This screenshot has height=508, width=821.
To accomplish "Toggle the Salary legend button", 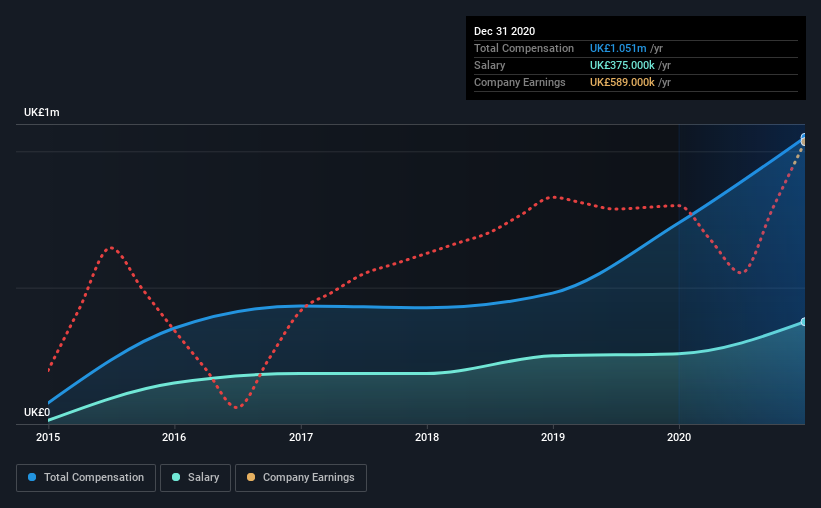I will [195, 478].
